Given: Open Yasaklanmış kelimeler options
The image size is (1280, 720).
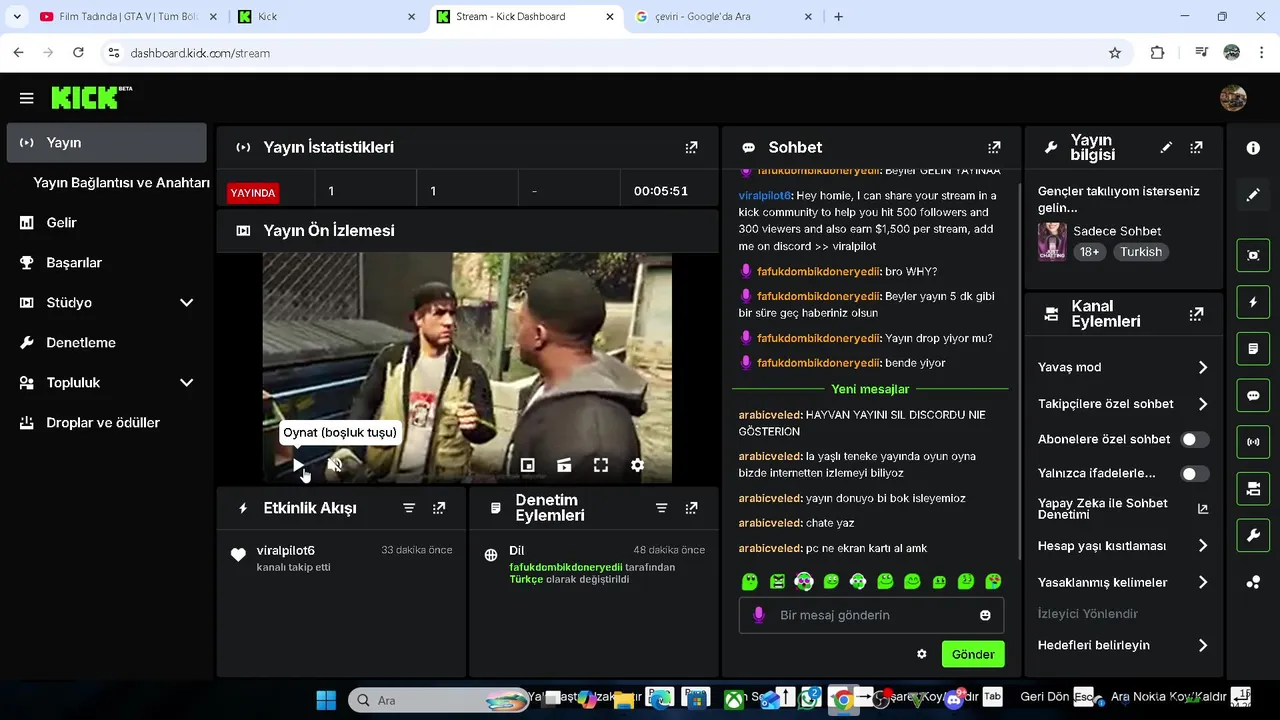Looking at the screenshot, I should [1123, 582].
